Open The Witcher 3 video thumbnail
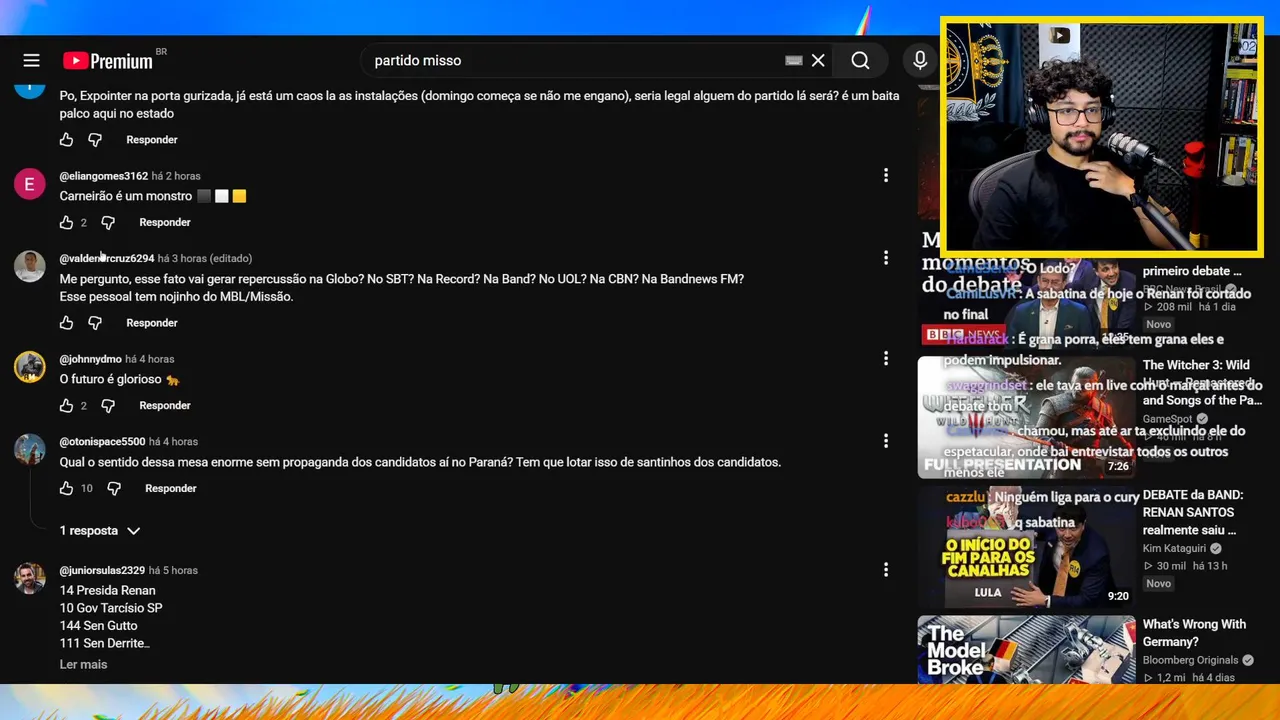The image size is (1280, 720). coord(1026,417)
